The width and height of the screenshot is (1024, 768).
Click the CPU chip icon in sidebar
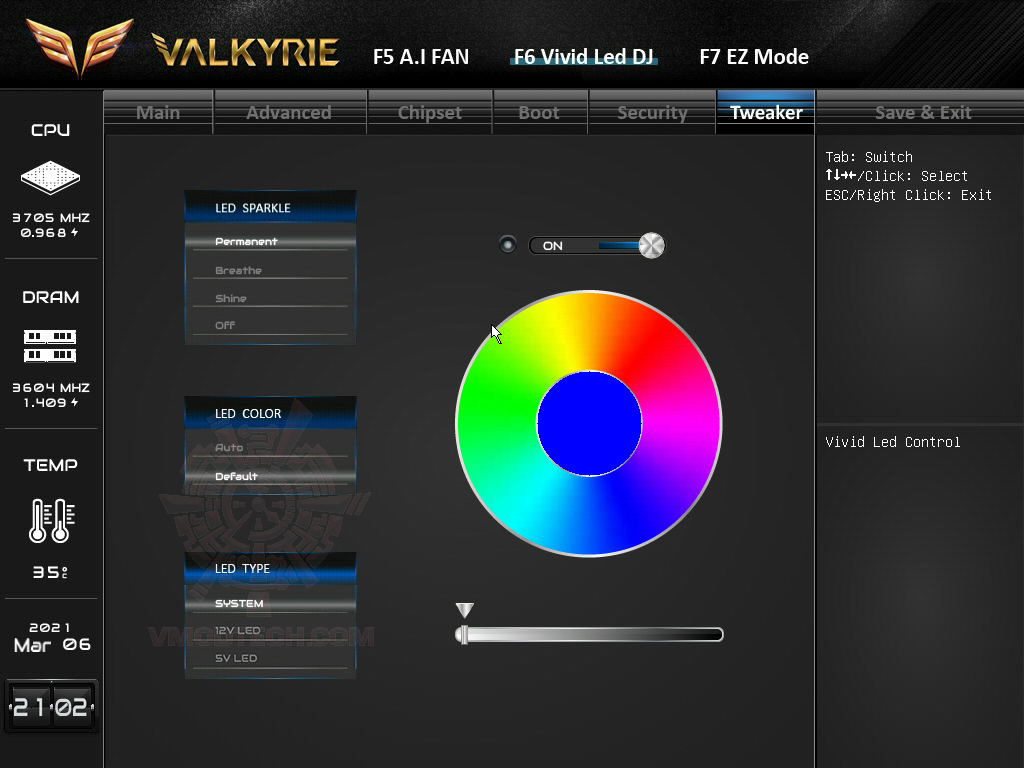click(50, 178)
